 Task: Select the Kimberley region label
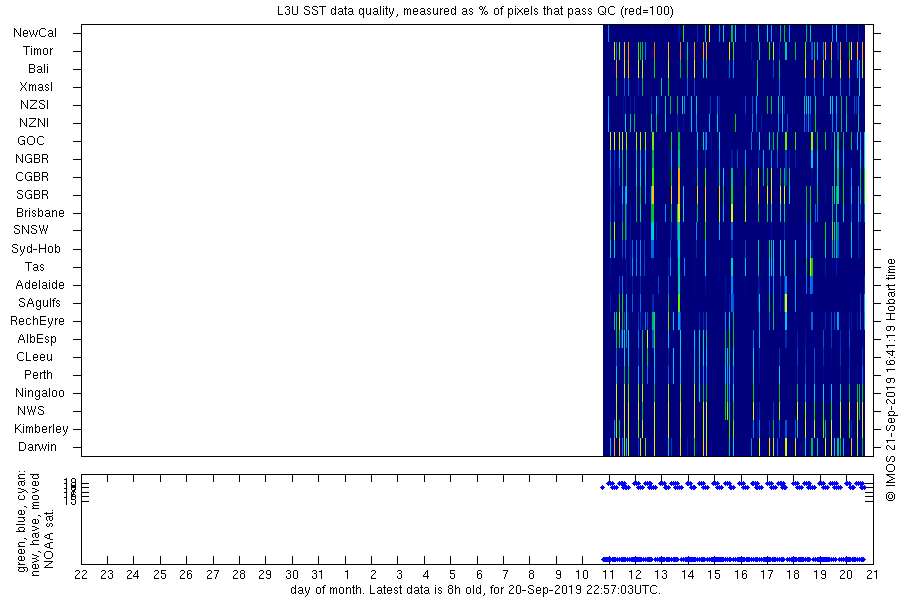pyautogui.click(x=41, y=428)
